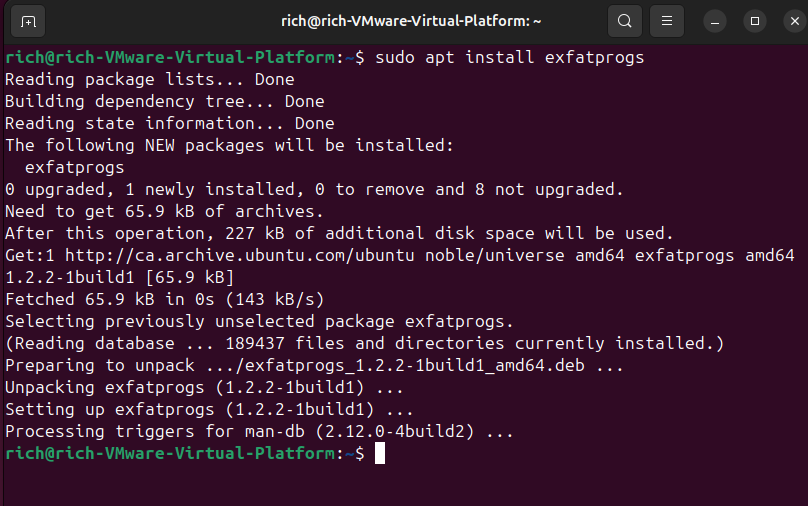Click the indented 'exfatprogs' package name
This screenshot has width=808, height=506.
(x=75, y=167)
